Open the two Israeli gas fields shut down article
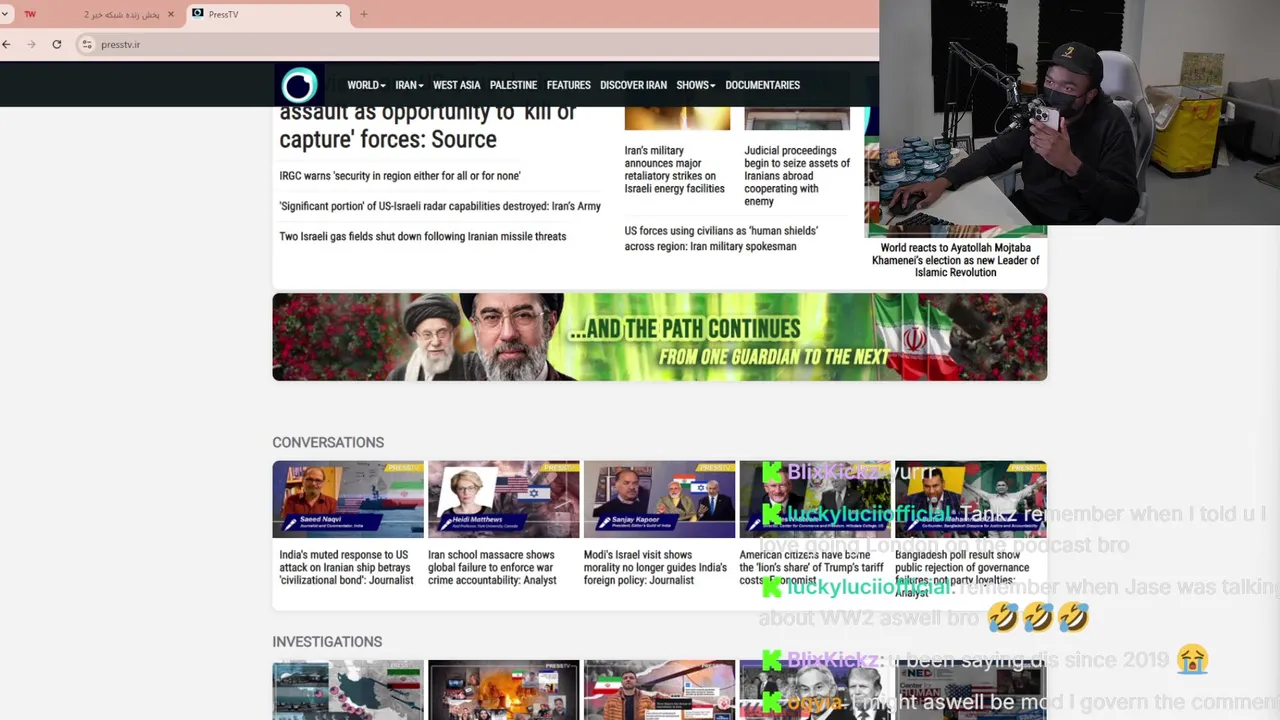 (x=423, y=236)
